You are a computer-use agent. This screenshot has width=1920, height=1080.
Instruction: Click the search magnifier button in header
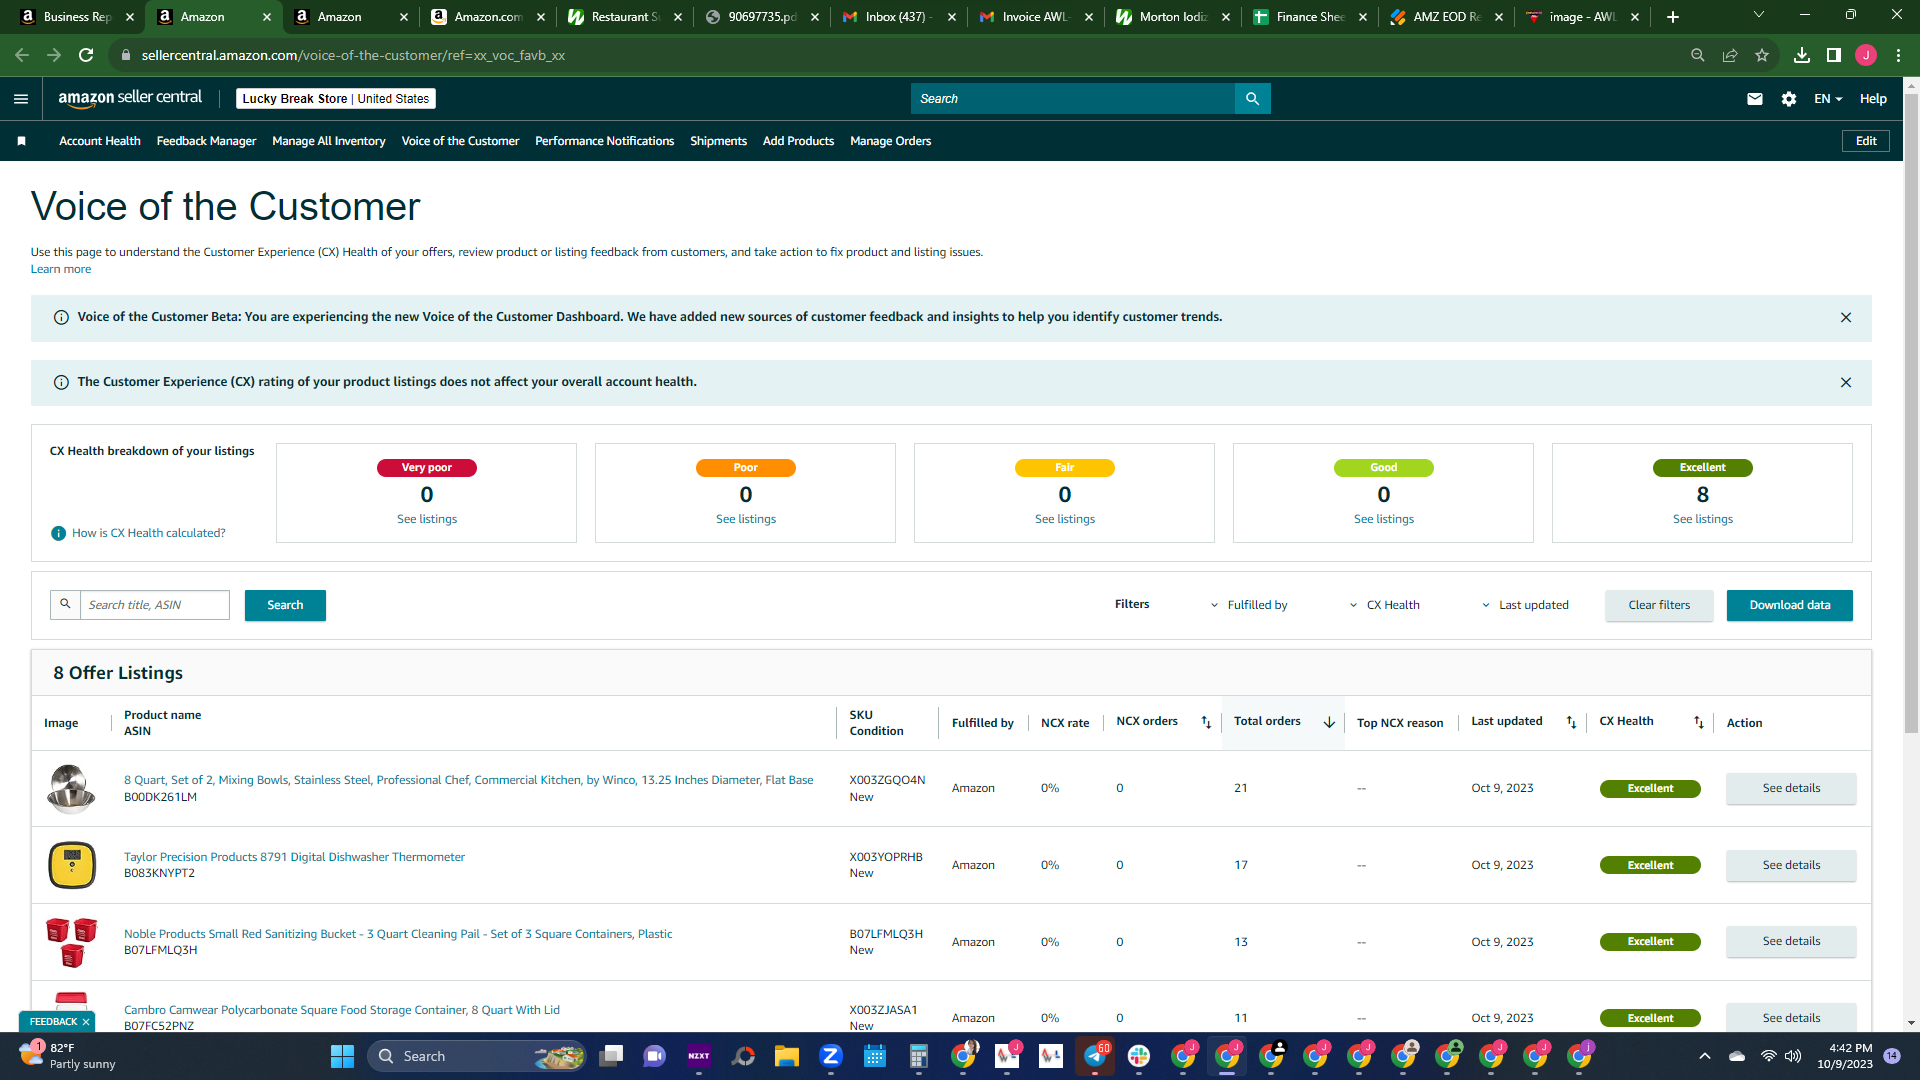(1252, 99)
